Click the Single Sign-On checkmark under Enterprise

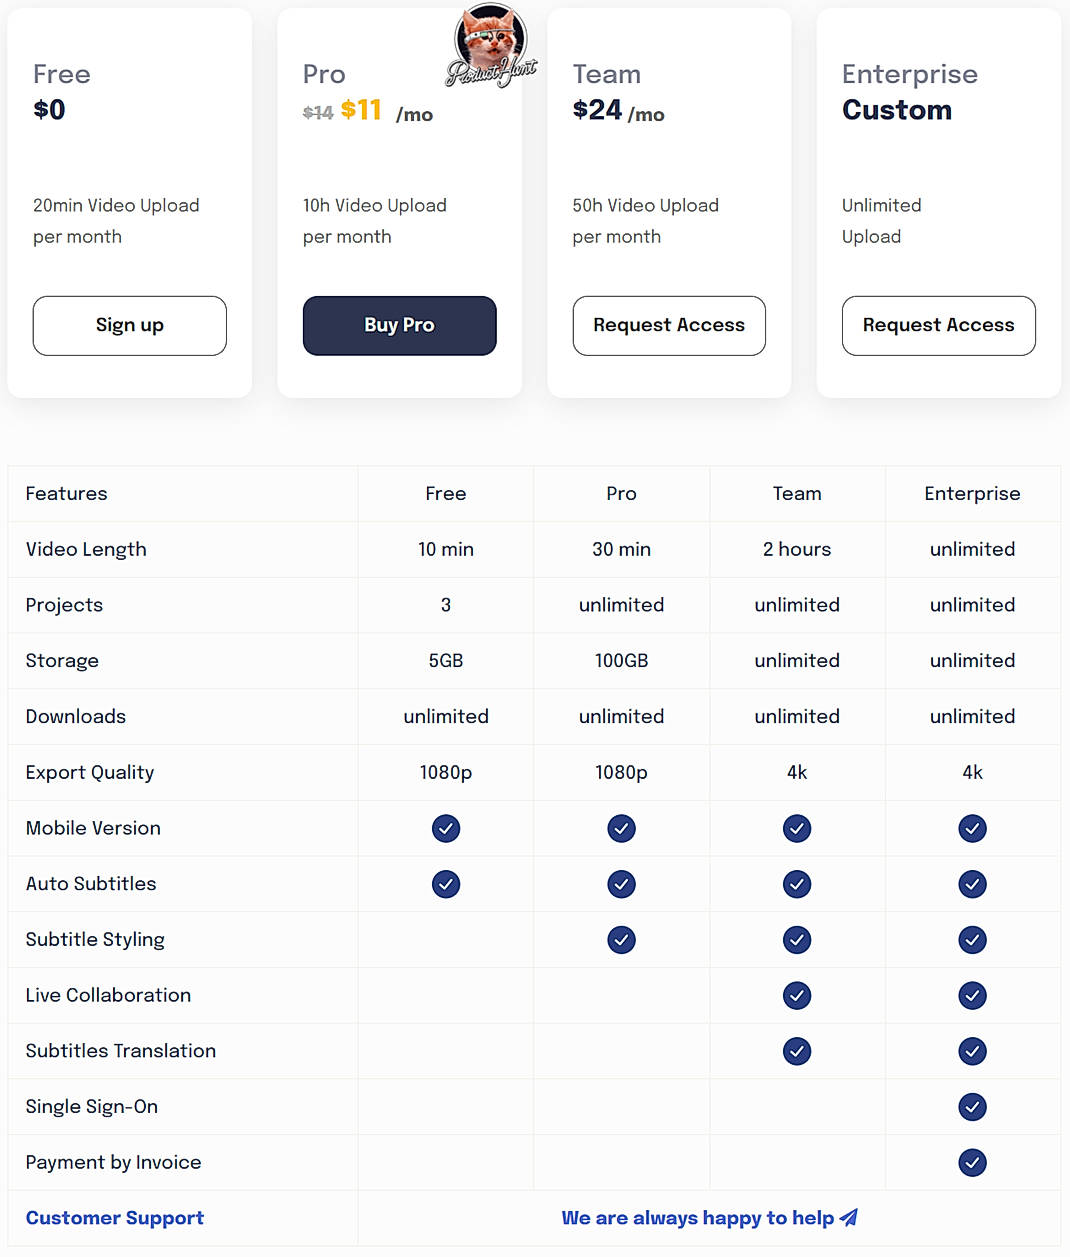[x=972, y=1107]
